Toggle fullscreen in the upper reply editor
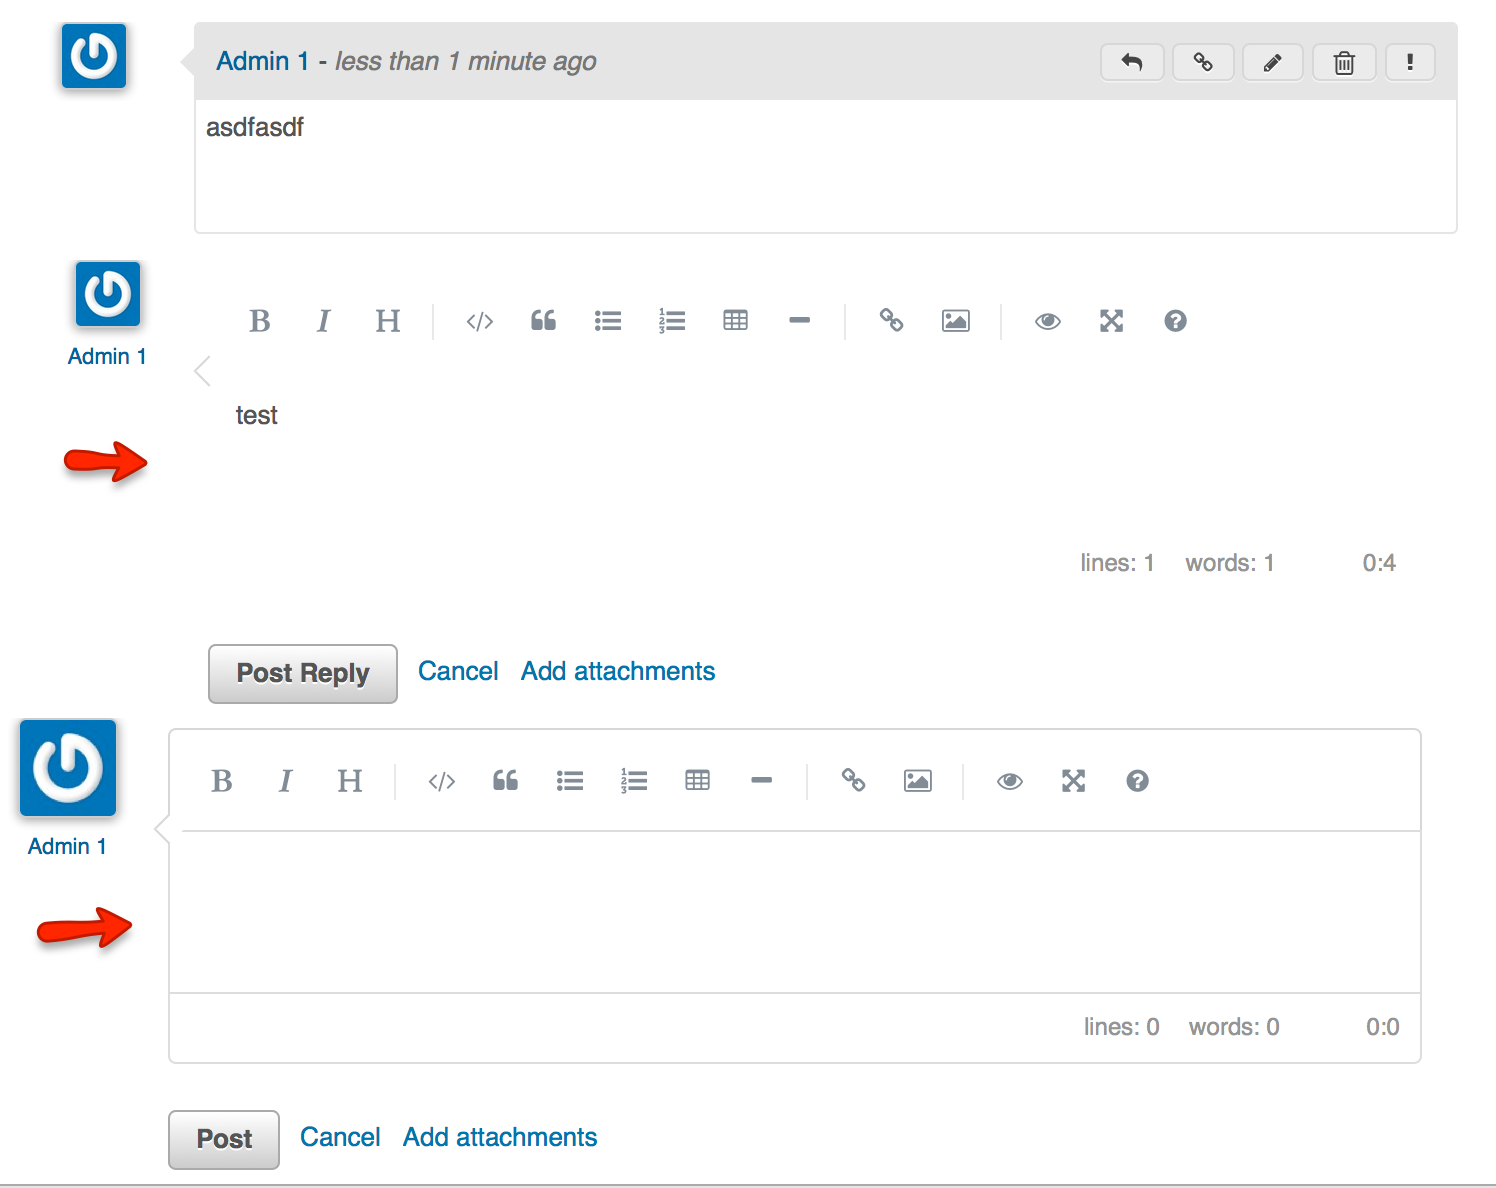1496x1188 pixels. tap(1111, 321)
